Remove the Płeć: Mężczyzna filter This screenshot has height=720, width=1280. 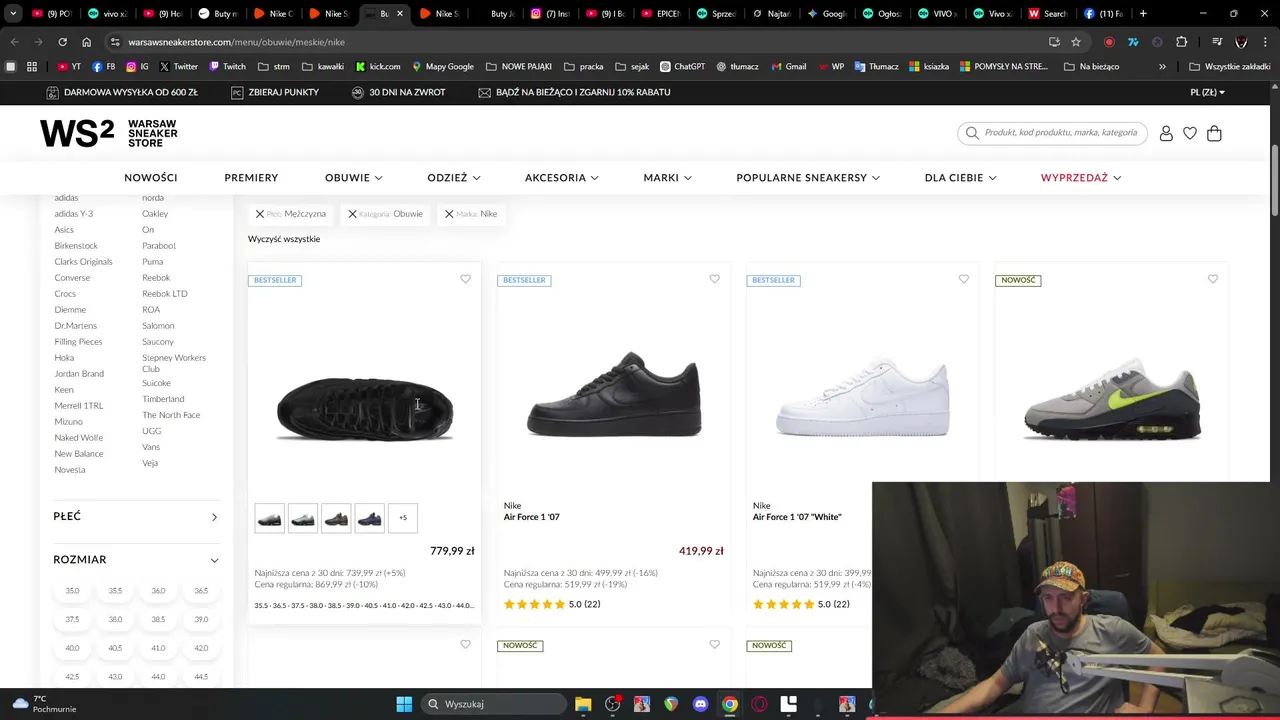click(260, 214)
